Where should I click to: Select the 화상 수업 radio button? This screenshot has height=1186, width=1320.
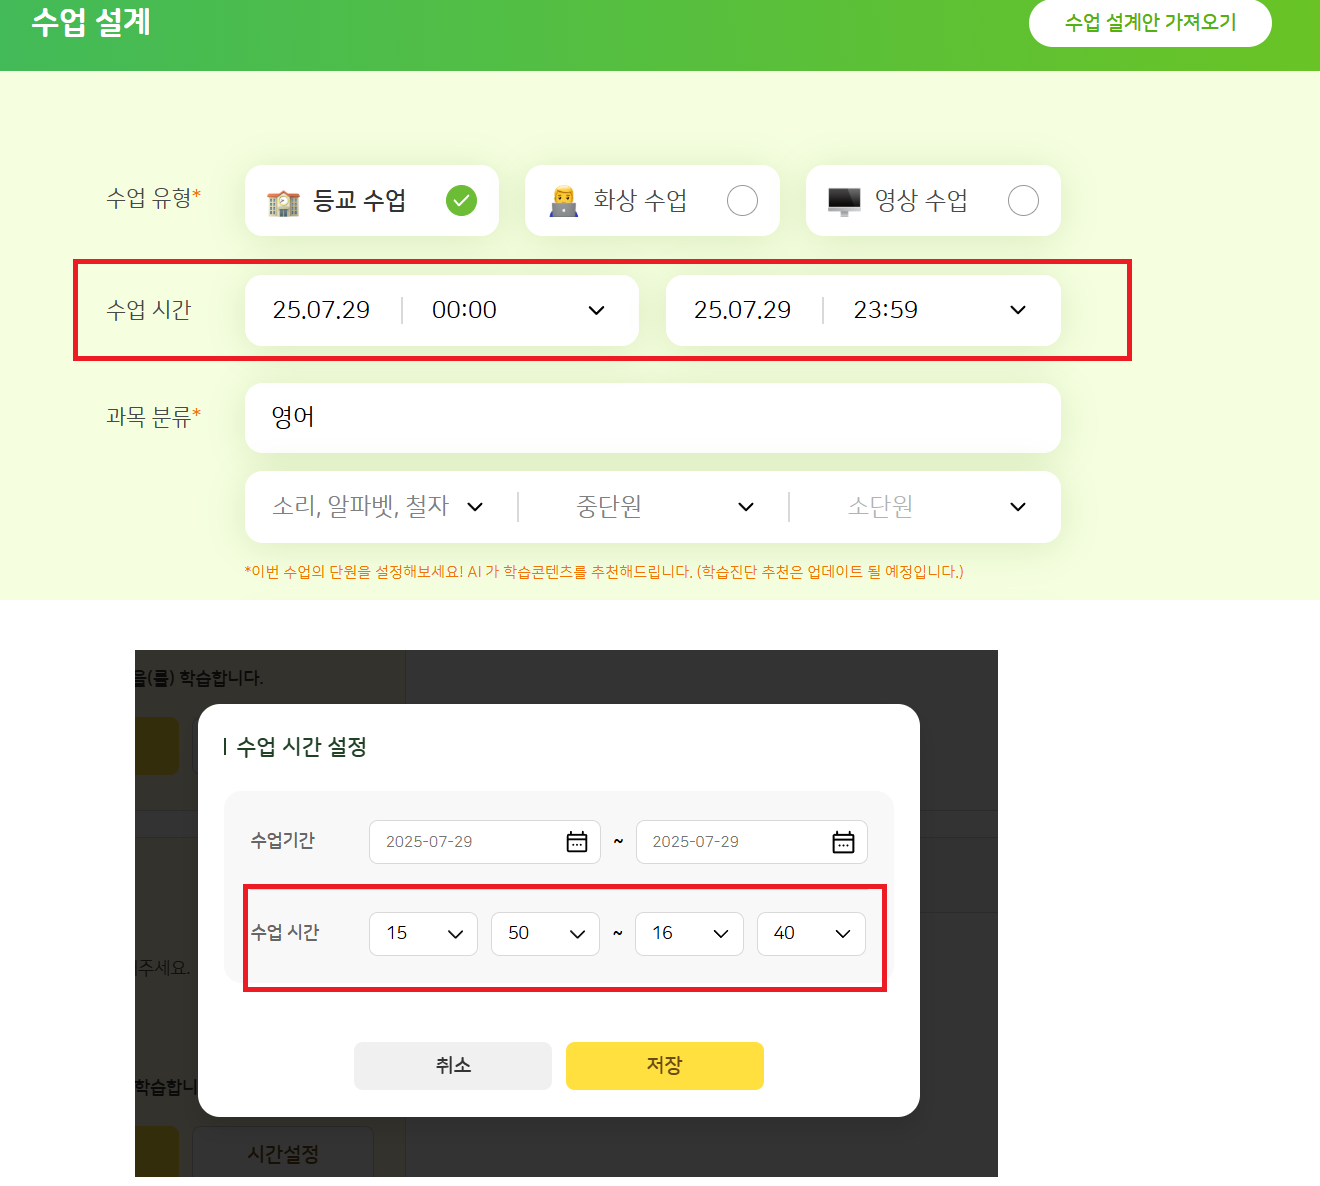click(x=742, y=201)
